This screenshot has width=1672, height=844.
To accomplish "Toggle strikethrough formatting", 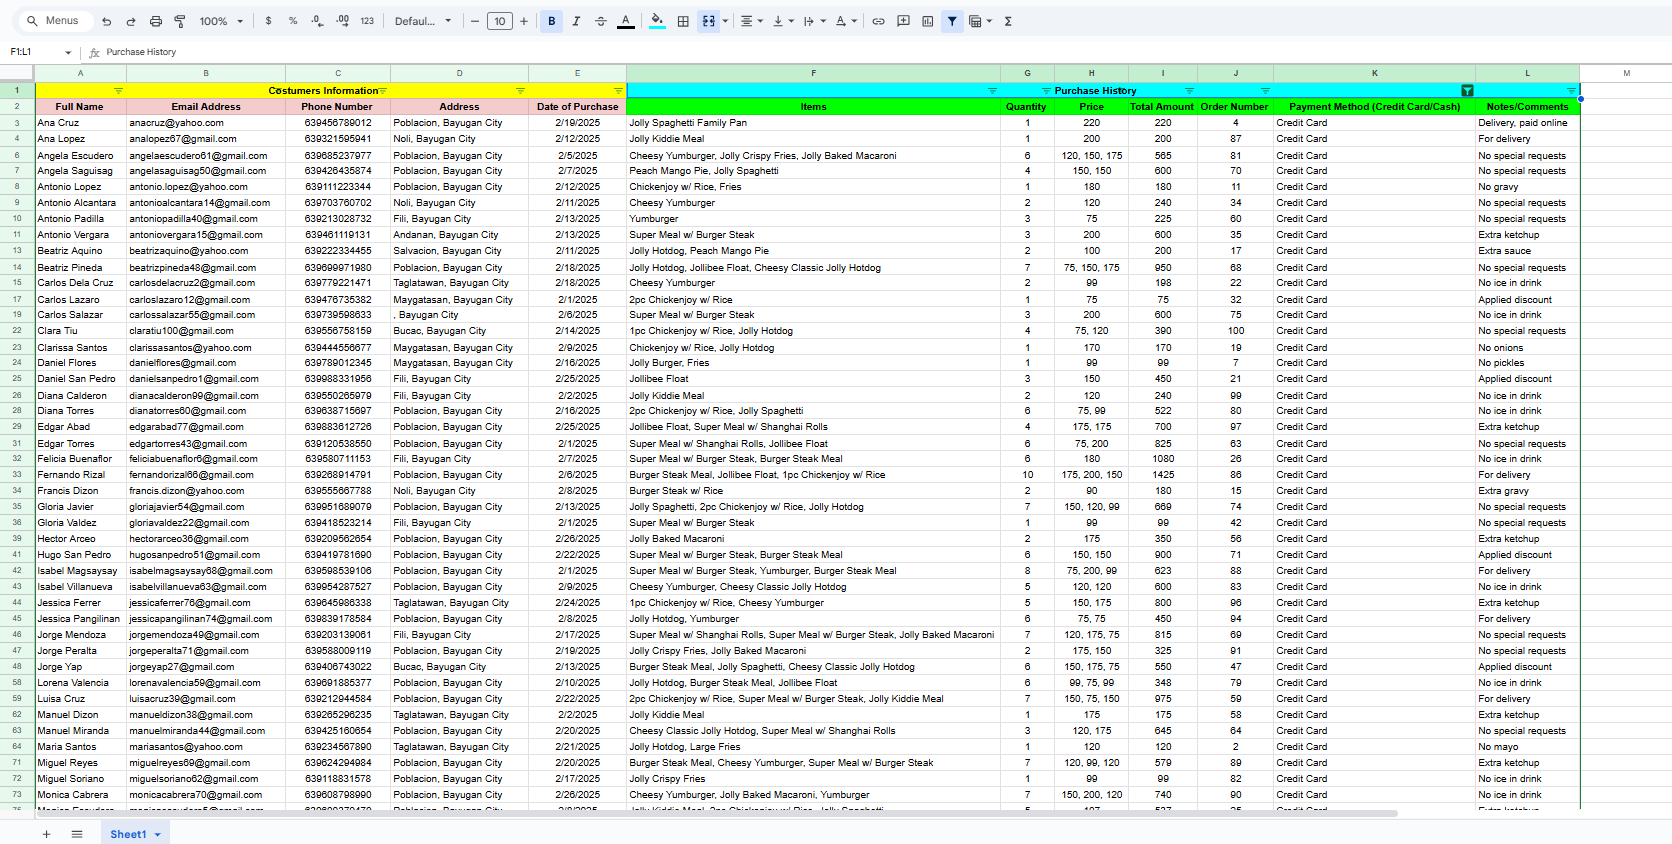I will tap(601, 21).
